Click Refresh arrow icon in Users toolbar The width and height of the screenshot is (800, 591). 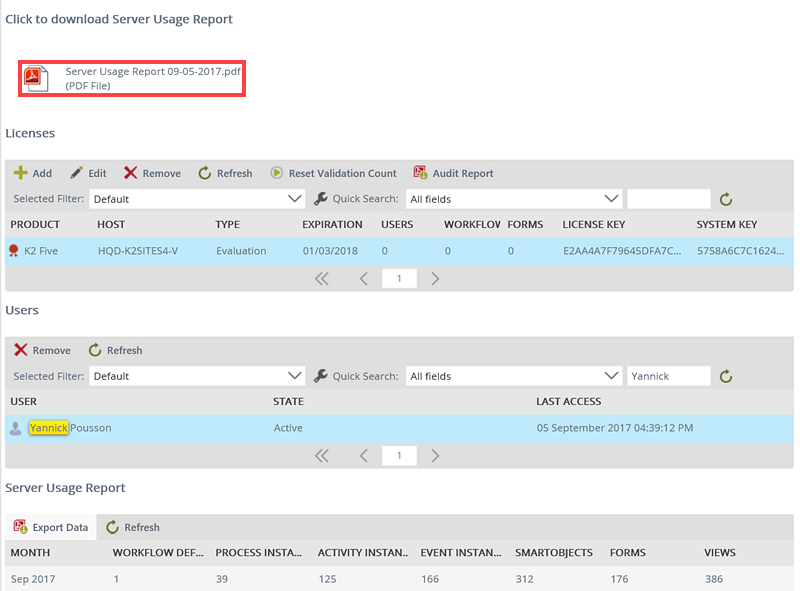(x=95, y=350)
